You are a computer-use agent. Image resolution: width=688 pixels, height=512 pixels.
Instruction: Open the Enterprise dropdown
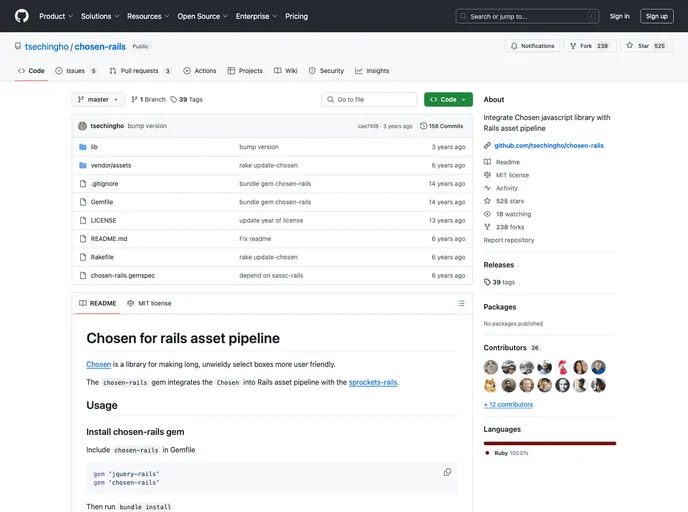point(256,16)
